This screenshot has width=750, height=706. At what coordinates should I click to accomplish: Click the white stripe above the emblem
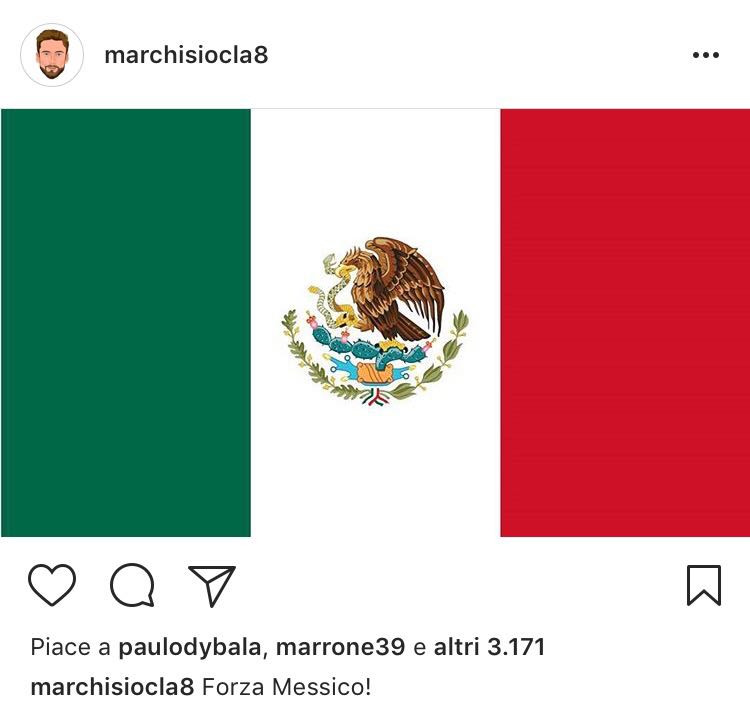tap(375, 172)
